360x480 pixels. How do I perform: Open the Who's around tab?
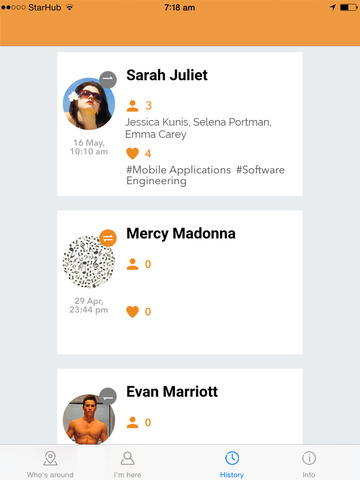(x=50, y=464)
